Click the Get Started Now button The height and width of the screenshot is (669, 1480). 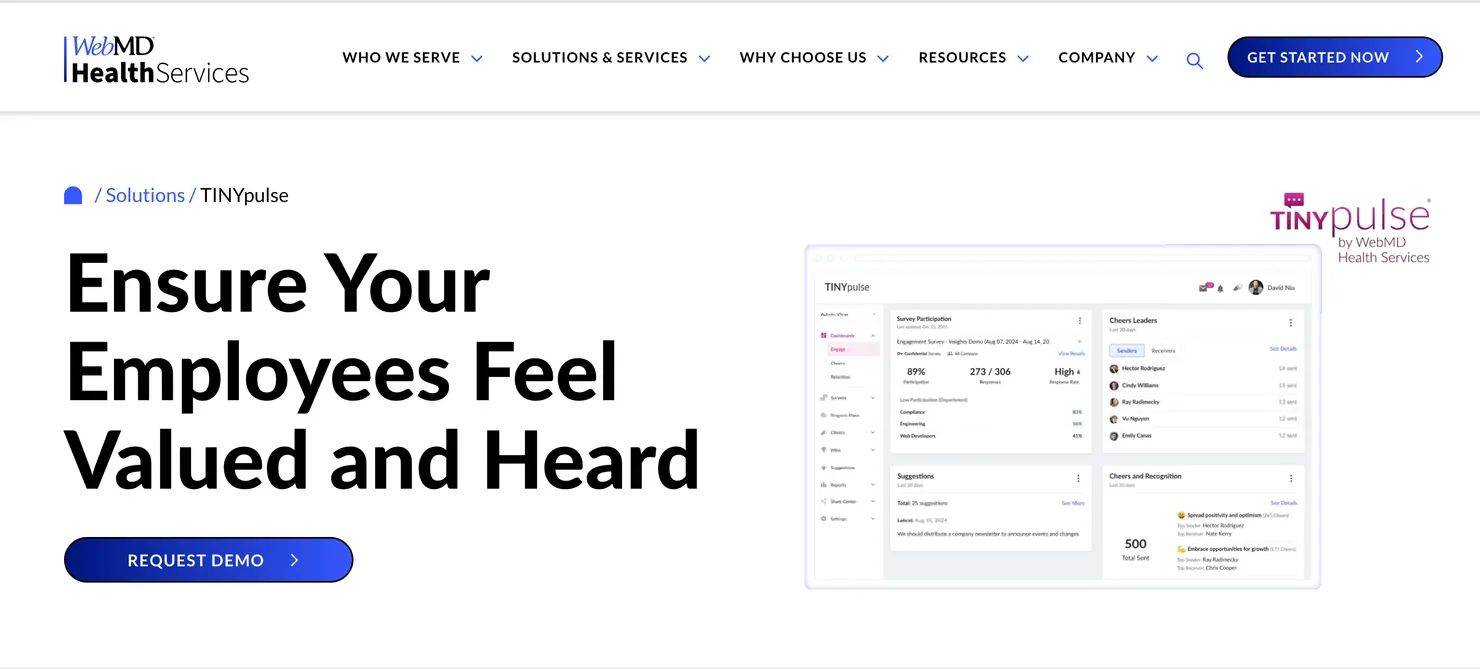point(1335,57)
